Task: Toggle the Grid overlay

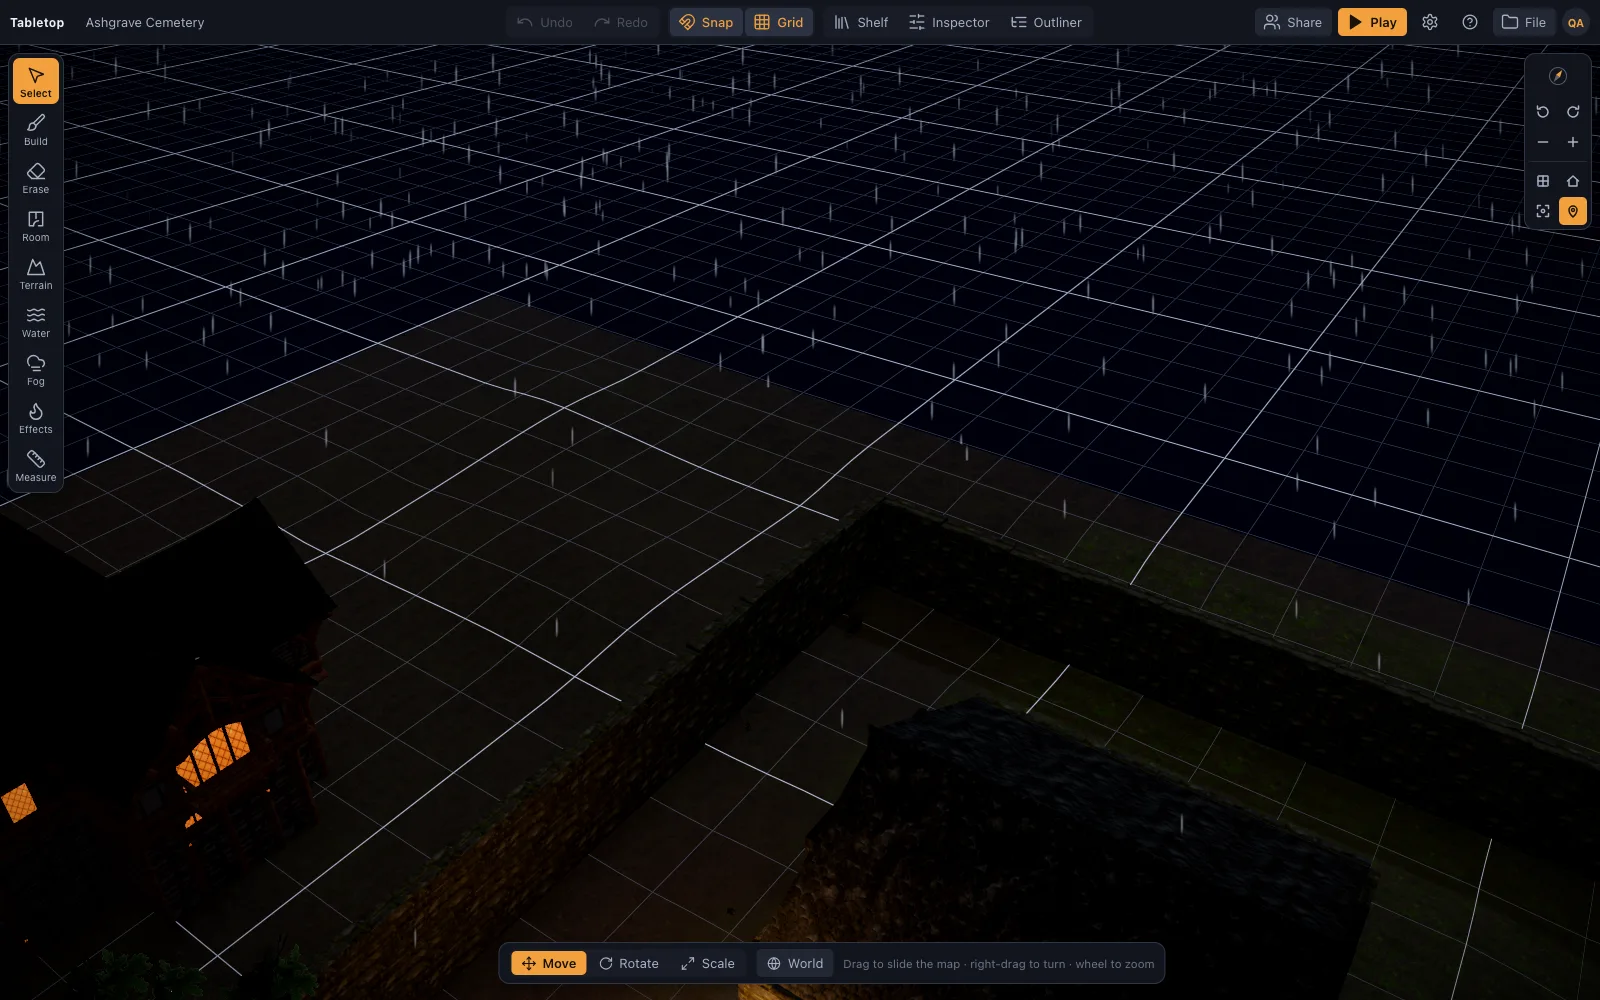Action: coord(779,22)
